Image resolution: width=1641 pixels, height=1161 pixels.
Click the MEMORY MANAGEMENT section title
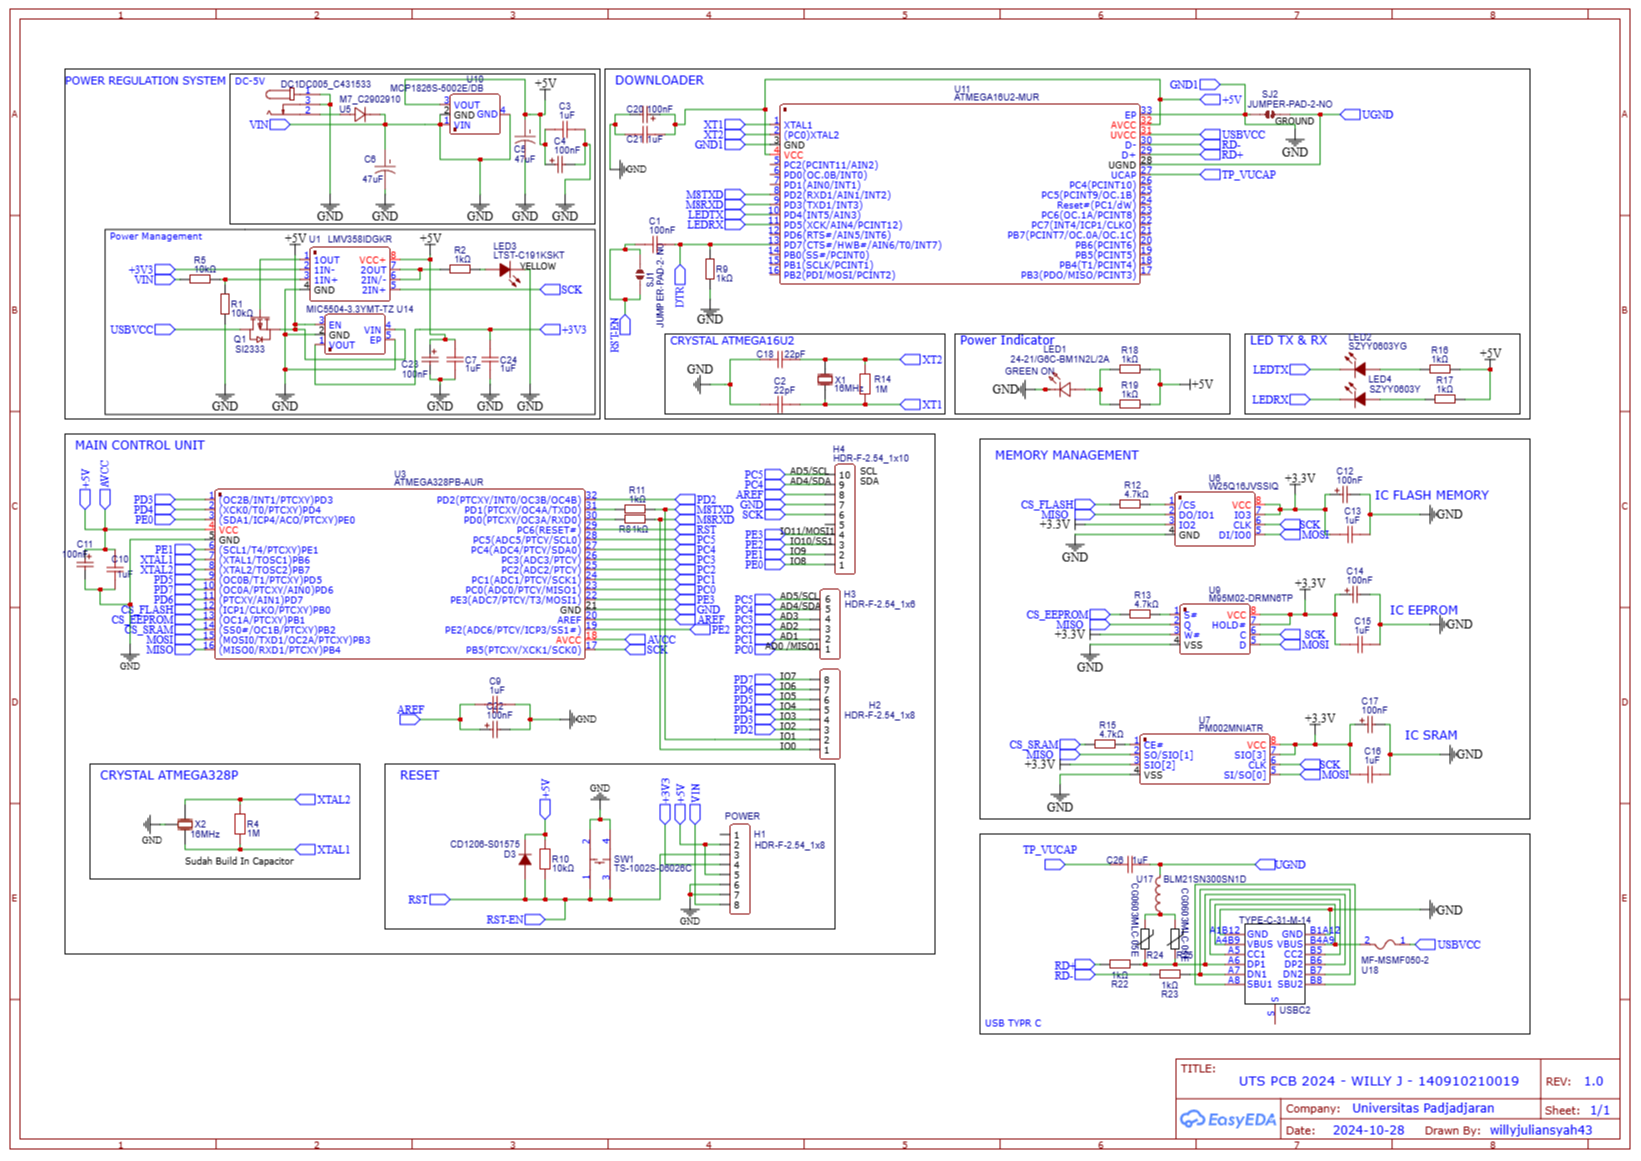pos(1066,453)
